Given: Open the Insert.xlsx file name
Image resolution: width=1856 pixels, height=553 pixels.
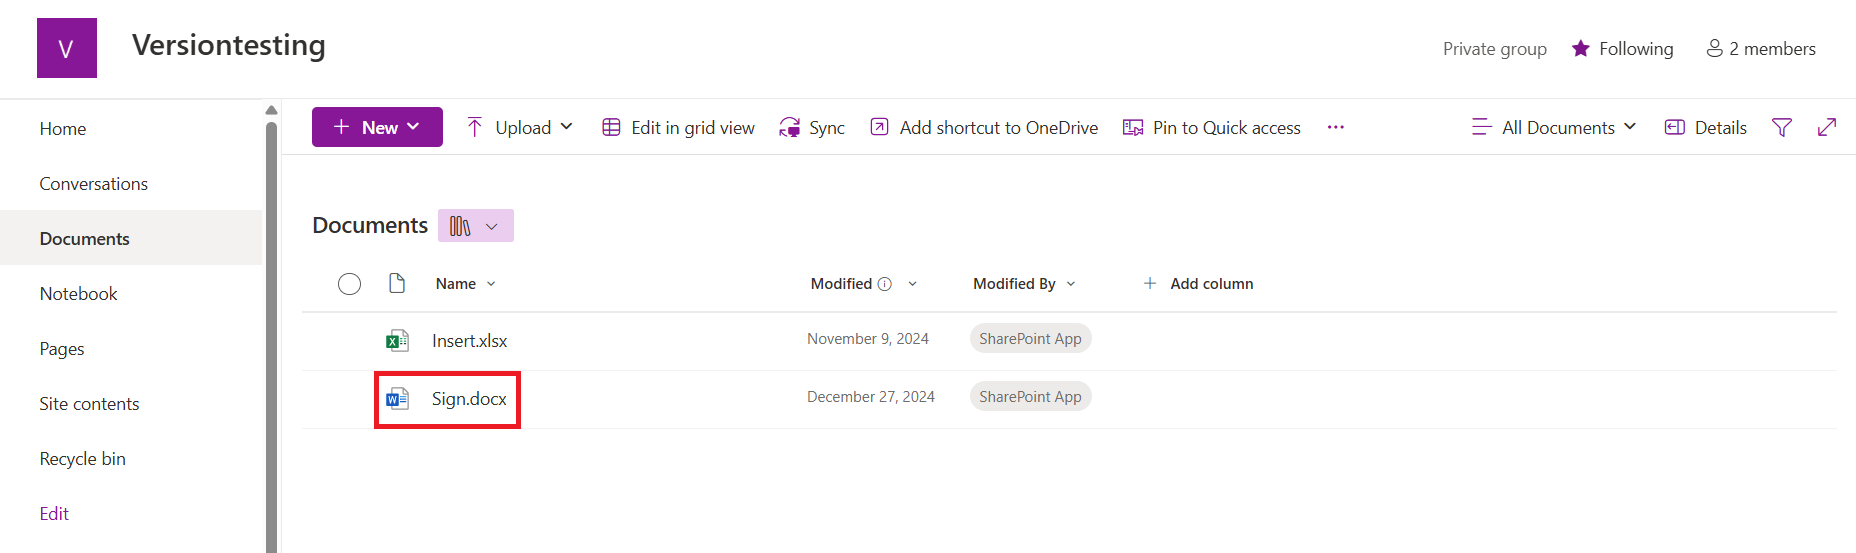Looking at the screenshot, I should tap(470, 341).
